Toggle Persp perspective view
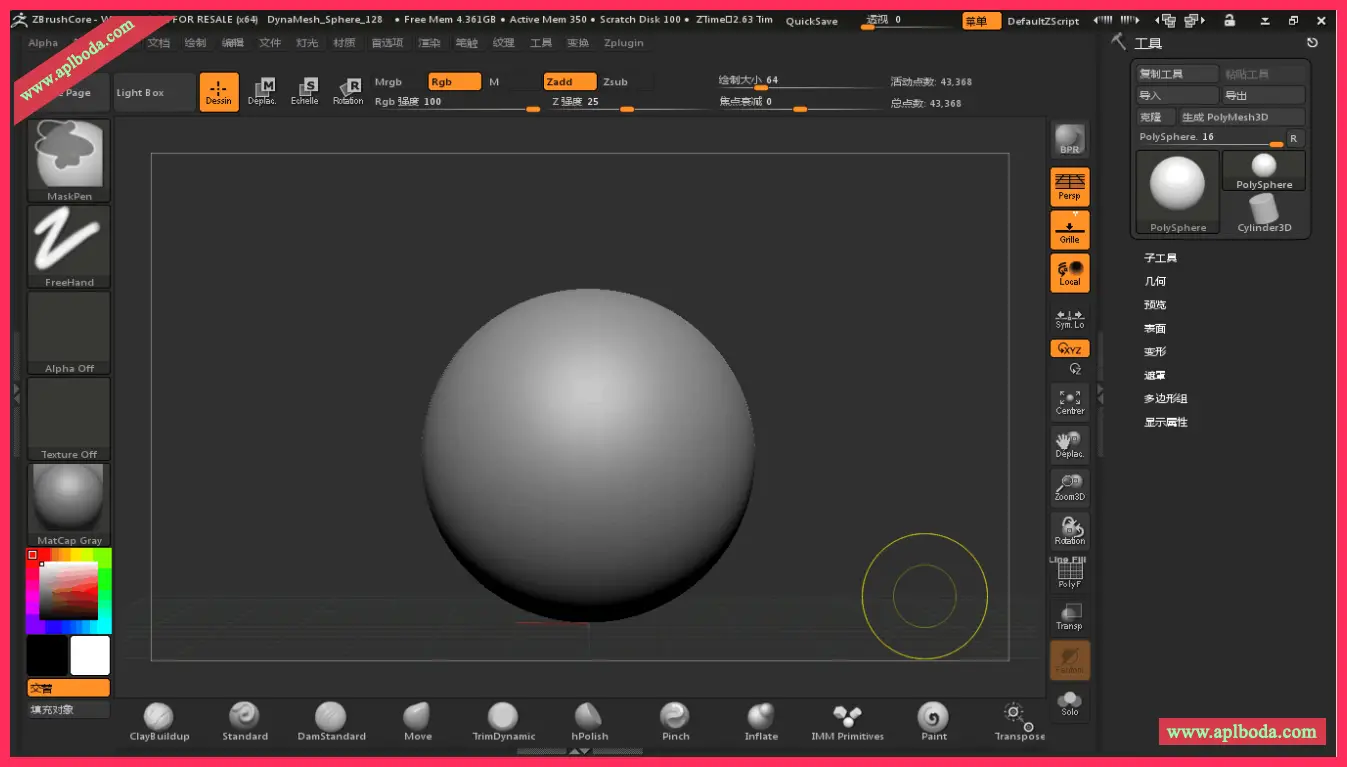1347x767 pixels. [1069, 186]
